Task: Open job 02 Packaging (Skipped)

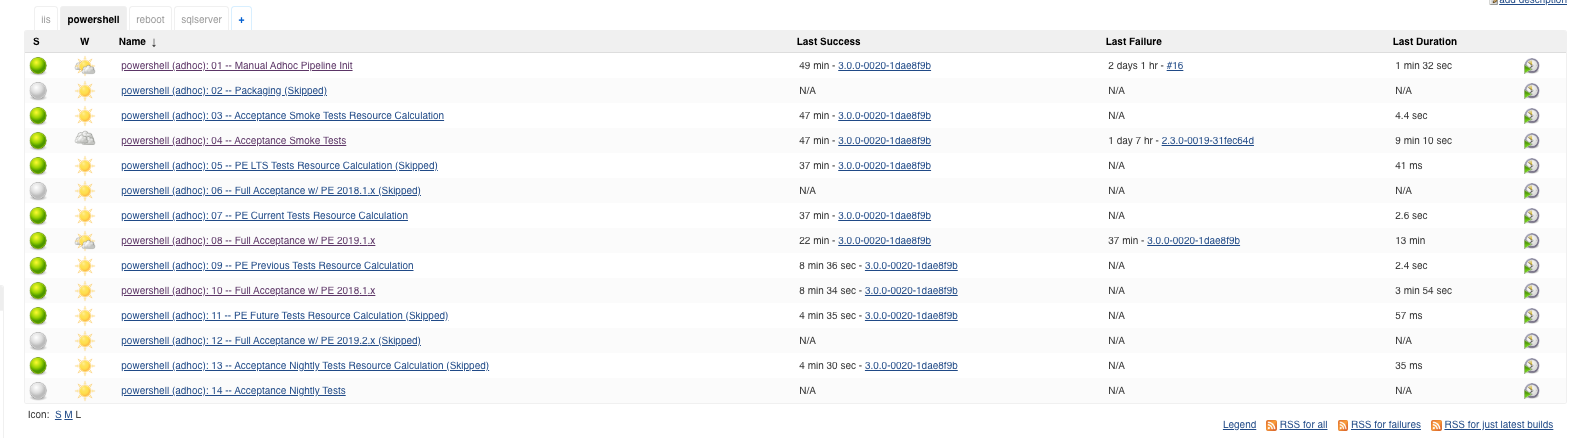Action: [224, 91]
